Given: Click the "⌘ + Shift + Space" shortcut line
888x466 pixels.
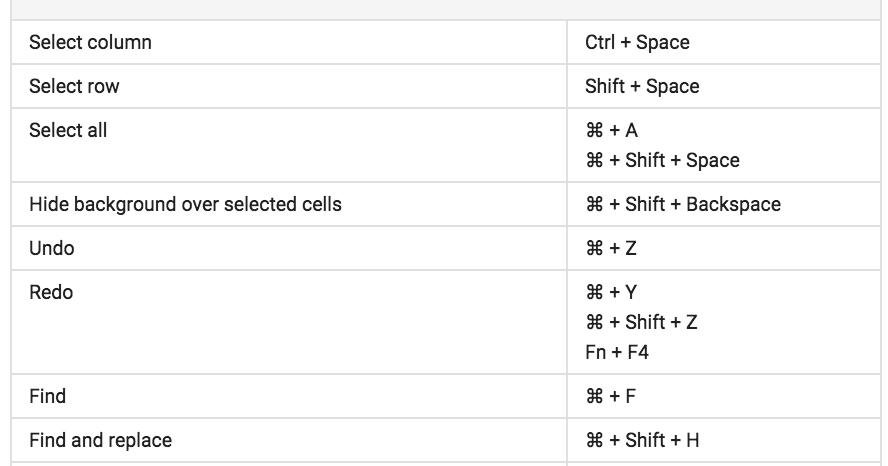Looking at the screenshot, I should pyautogui.click(x=662, y=161).
